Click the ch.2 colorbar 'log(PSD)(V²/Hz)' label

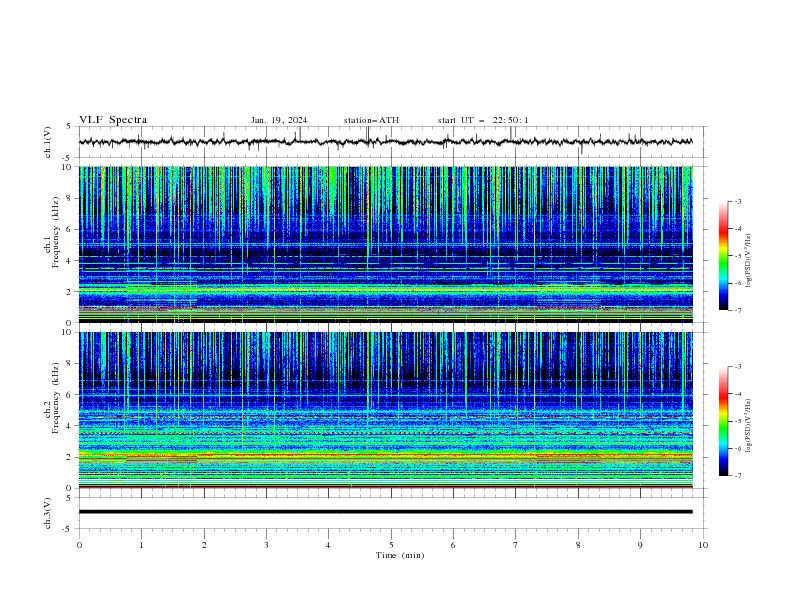748,425
